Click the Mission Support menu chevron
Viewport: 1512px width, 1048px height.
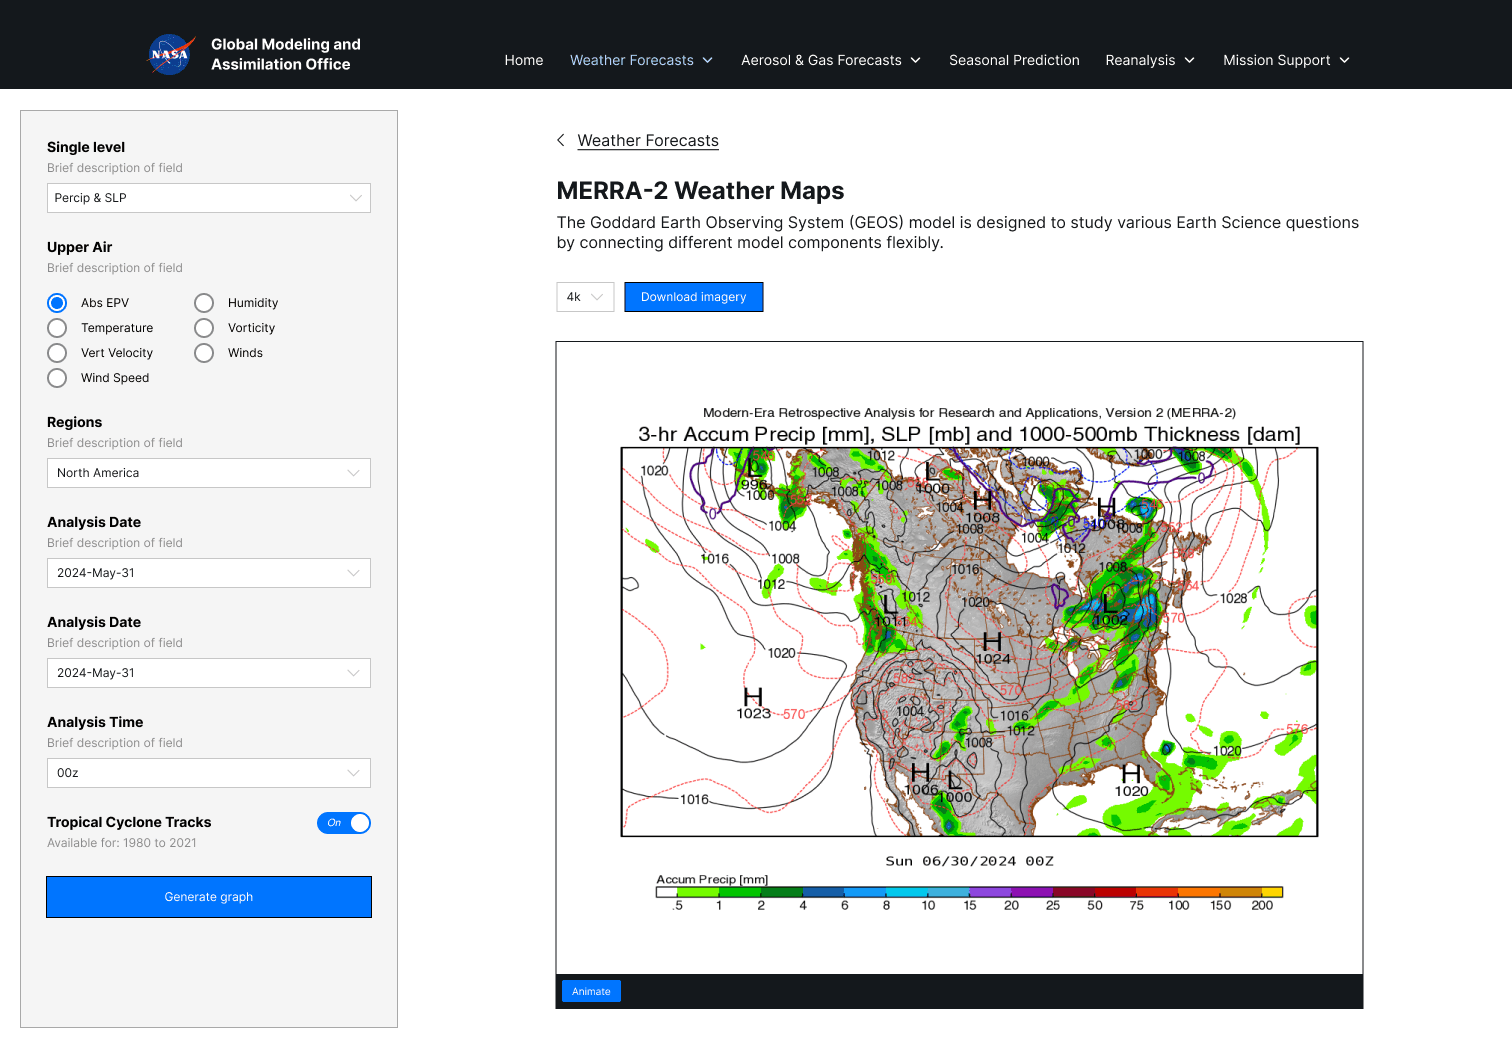1344,60
